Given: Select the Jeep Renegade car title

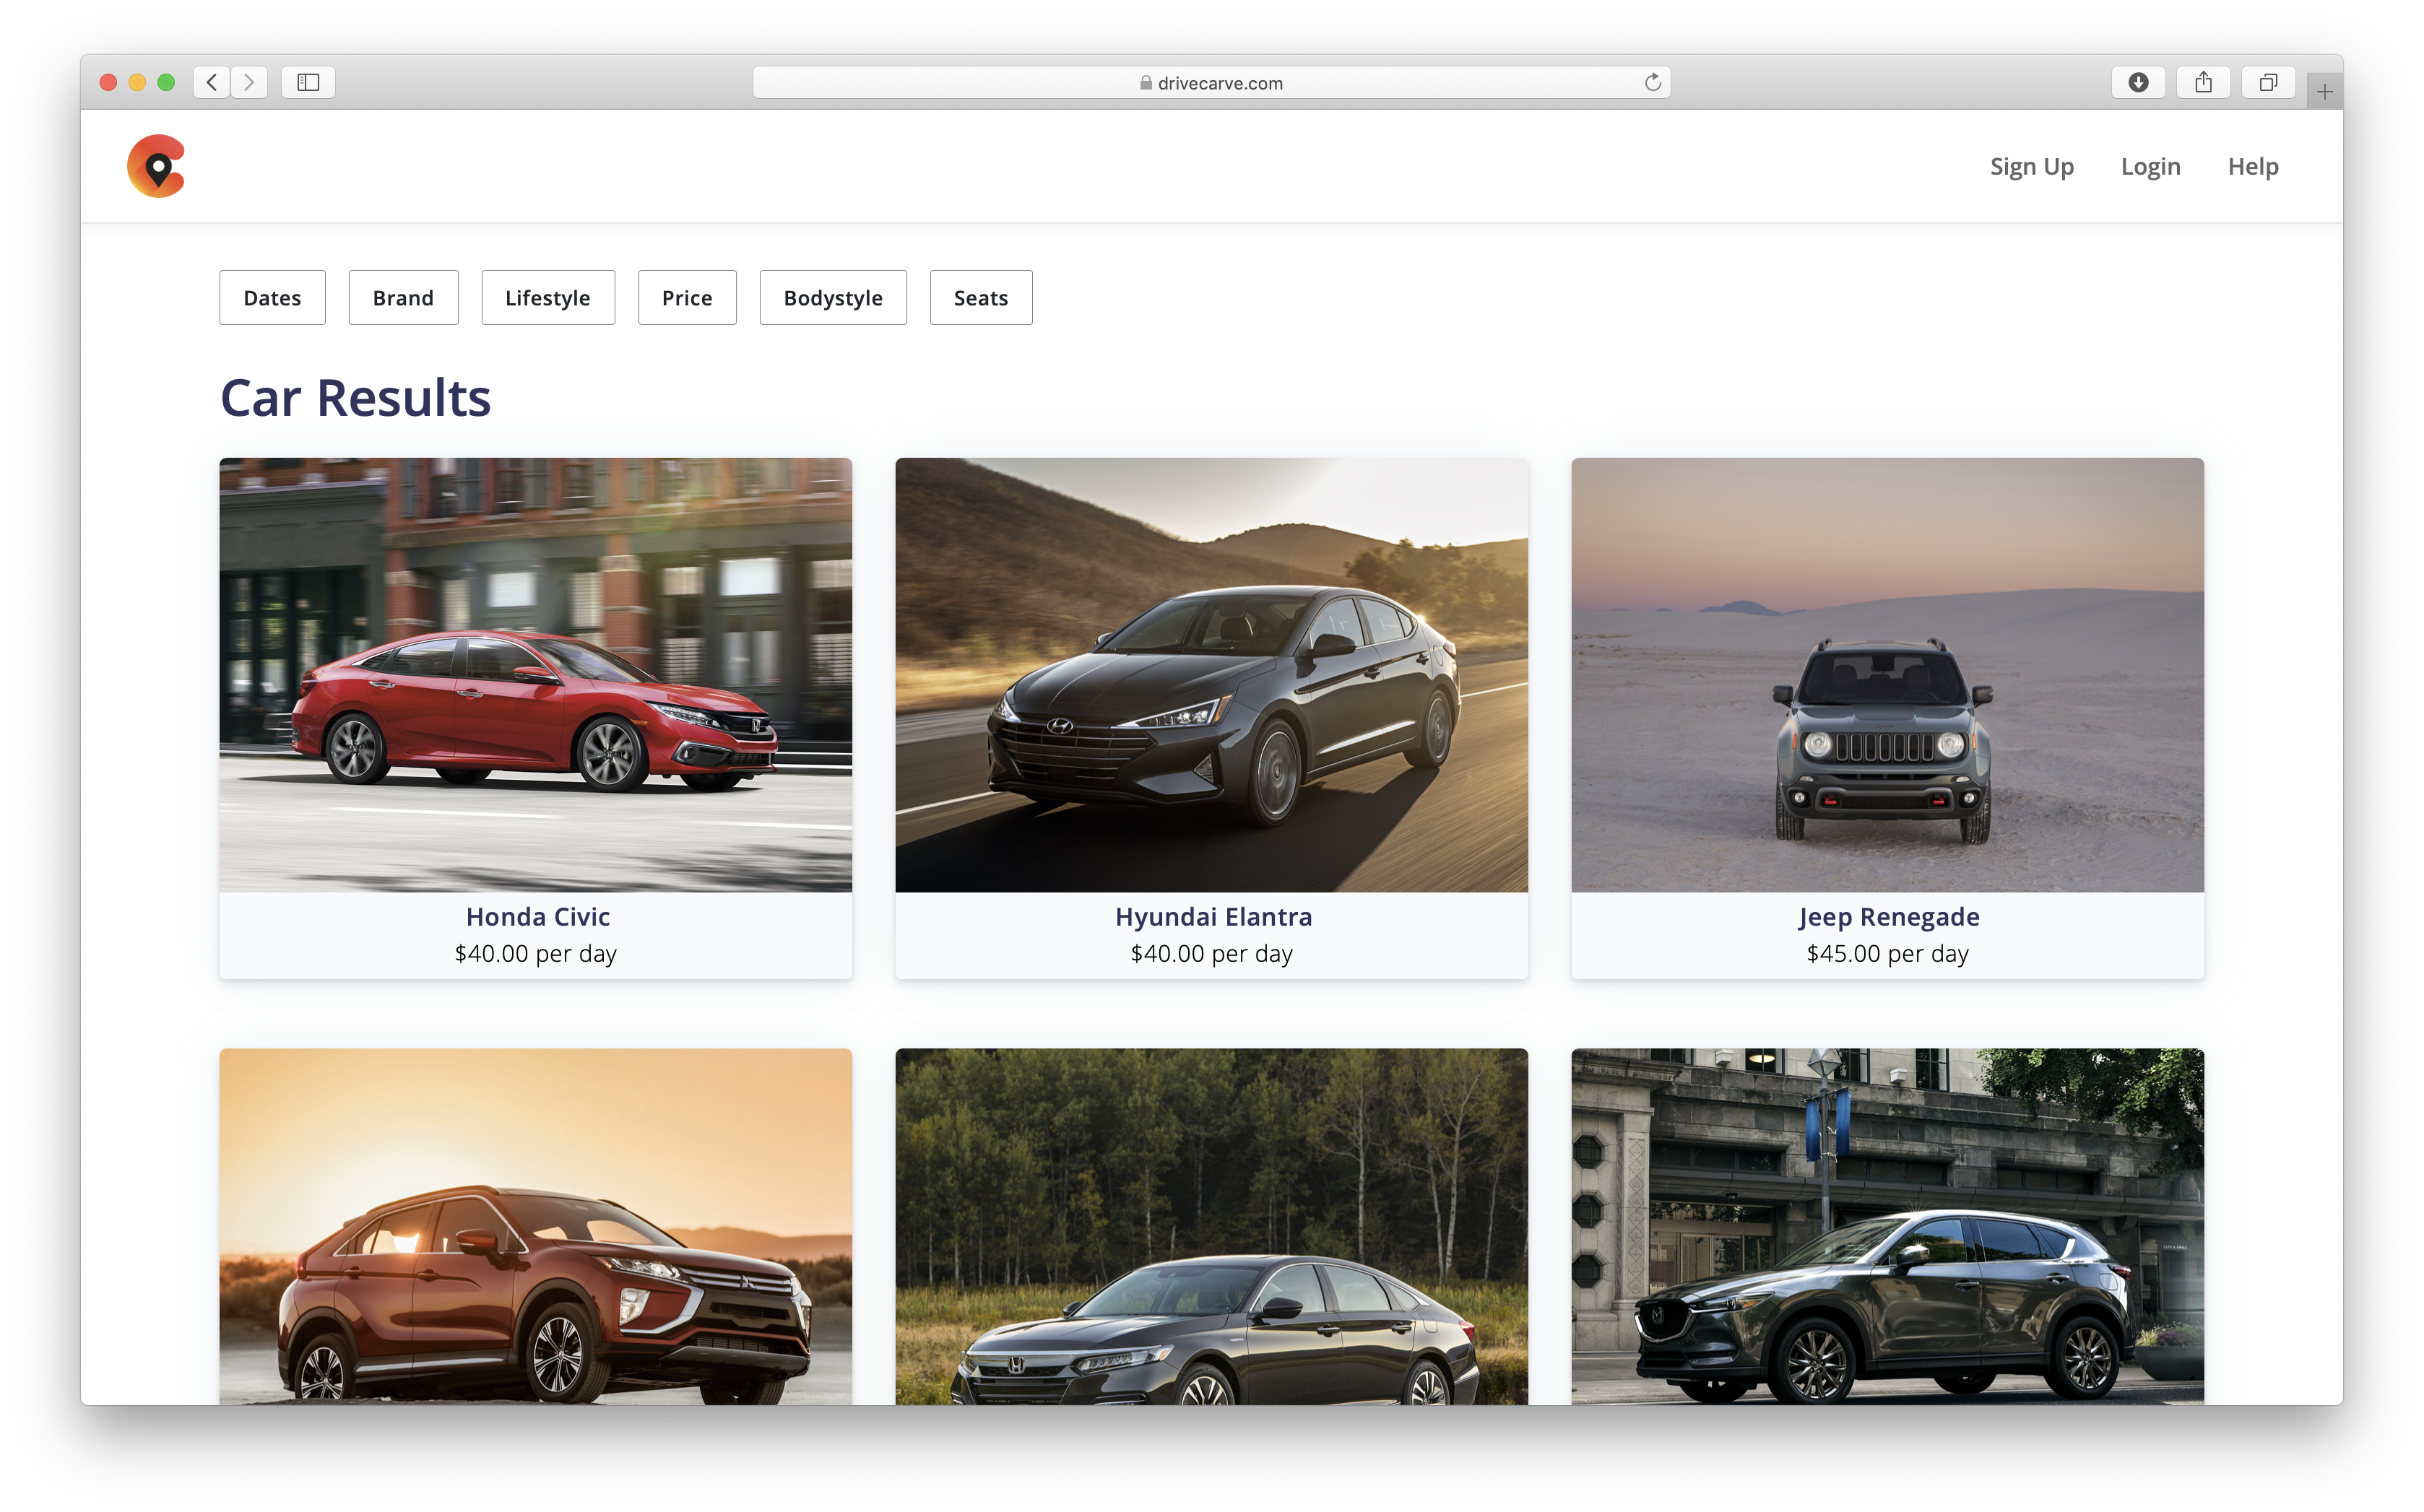Looking at the screenshot, I should [x=1887, y=916].
